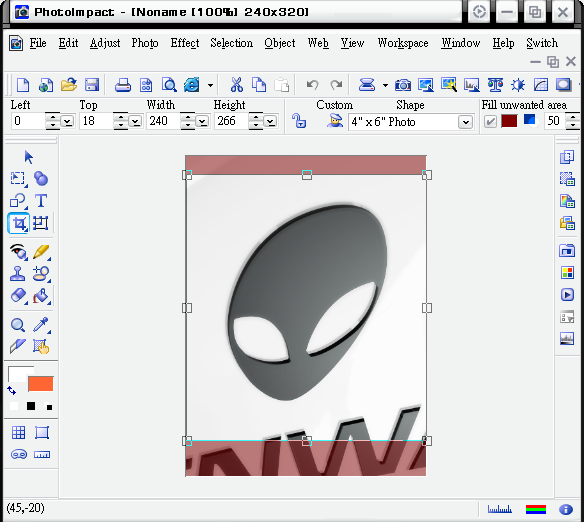Toggle Fill unwanted area checkbox
Screen dimensions: 584x522
pos(490,121)
